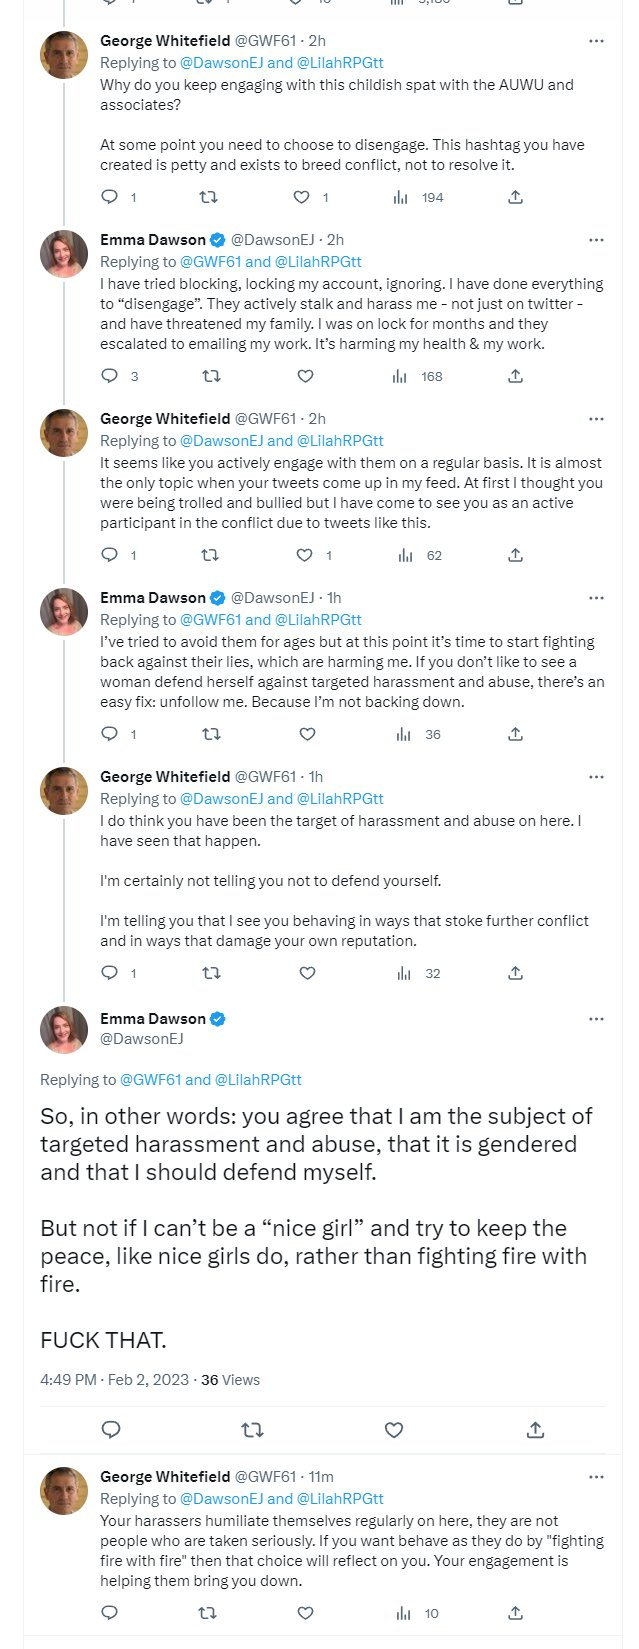Viewport: 639px width, 1649px height.
Task: Retweet the main tweet posted 4:49 PM
Action: [252, 1430]
